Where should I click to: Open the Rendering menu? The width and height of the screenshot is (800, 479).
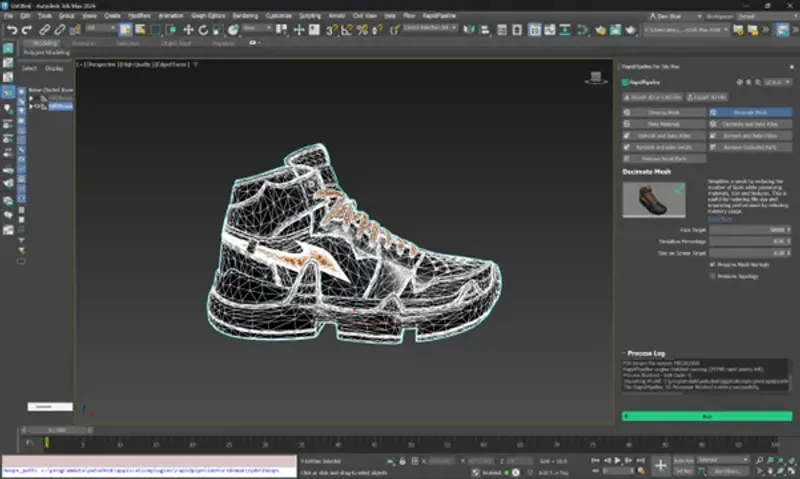pyautogui.click(x=245, y=16)
